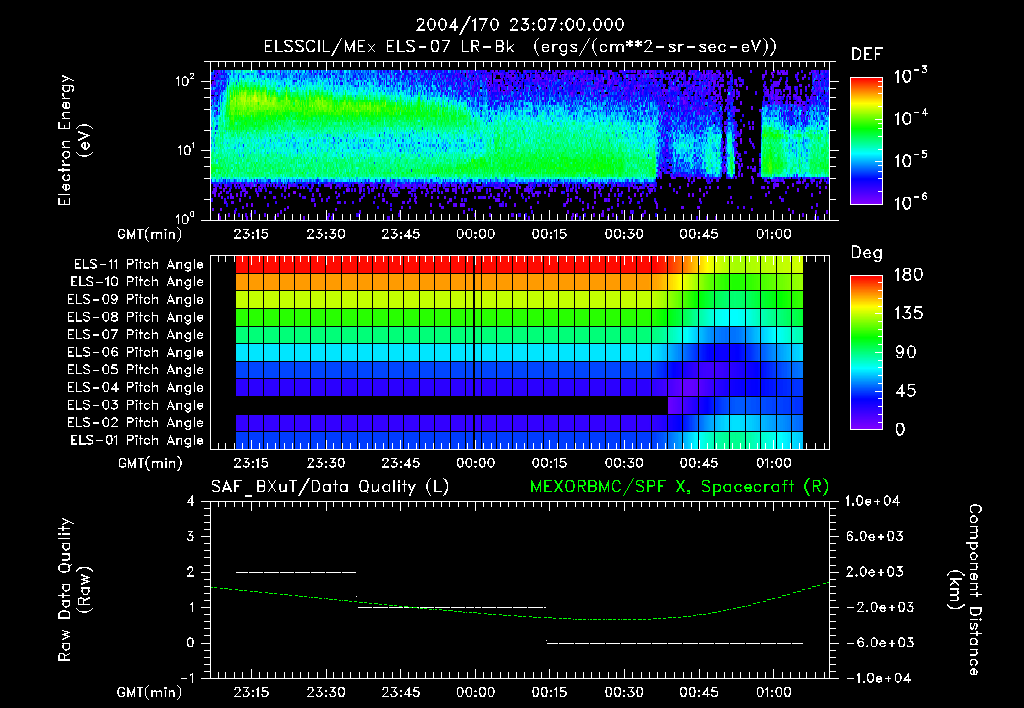The height and width of the screenshot is (708, 1024).
Task: Click the 1.0e+04 right axis value
Action: click(x=872, y=502)
